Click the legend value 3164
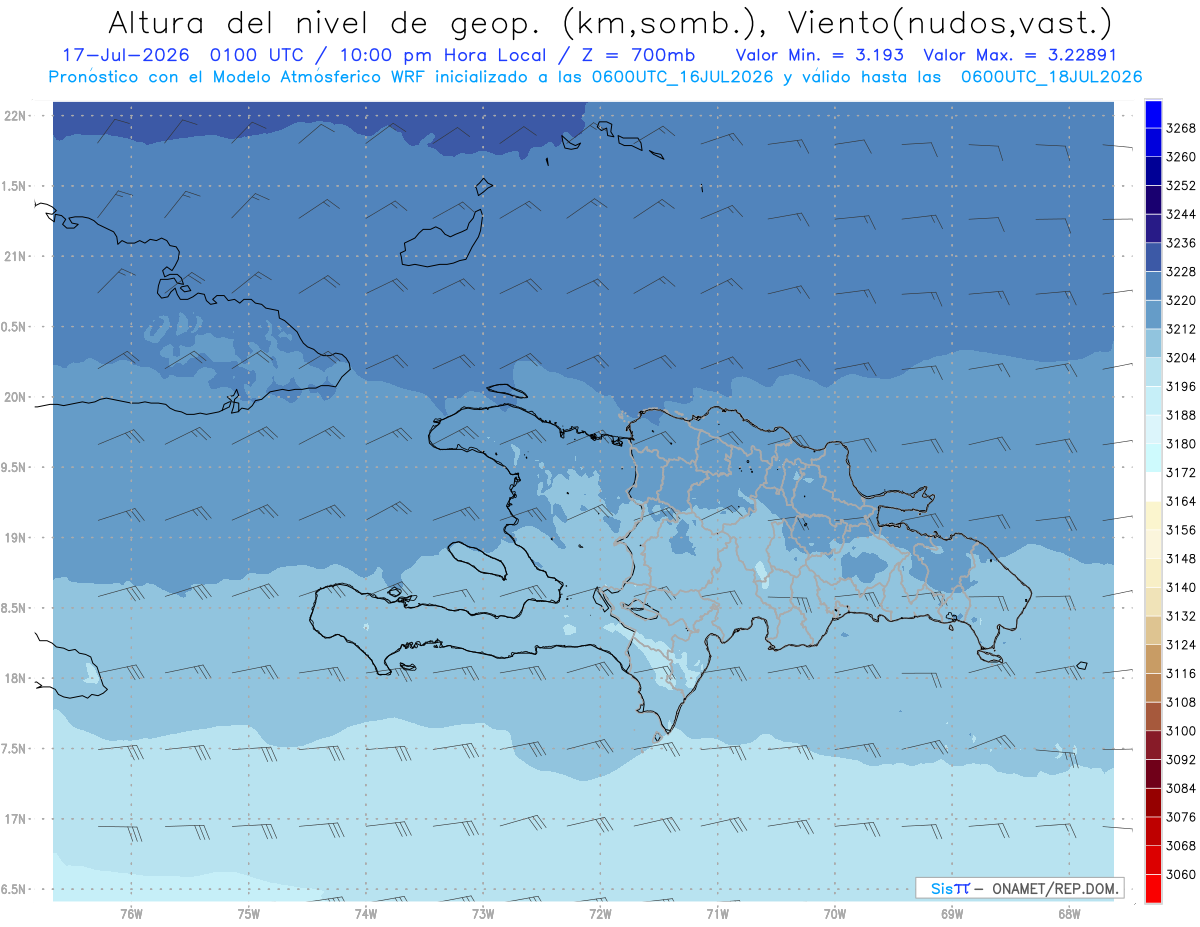1200x927 pixels. coord(1181,501)
